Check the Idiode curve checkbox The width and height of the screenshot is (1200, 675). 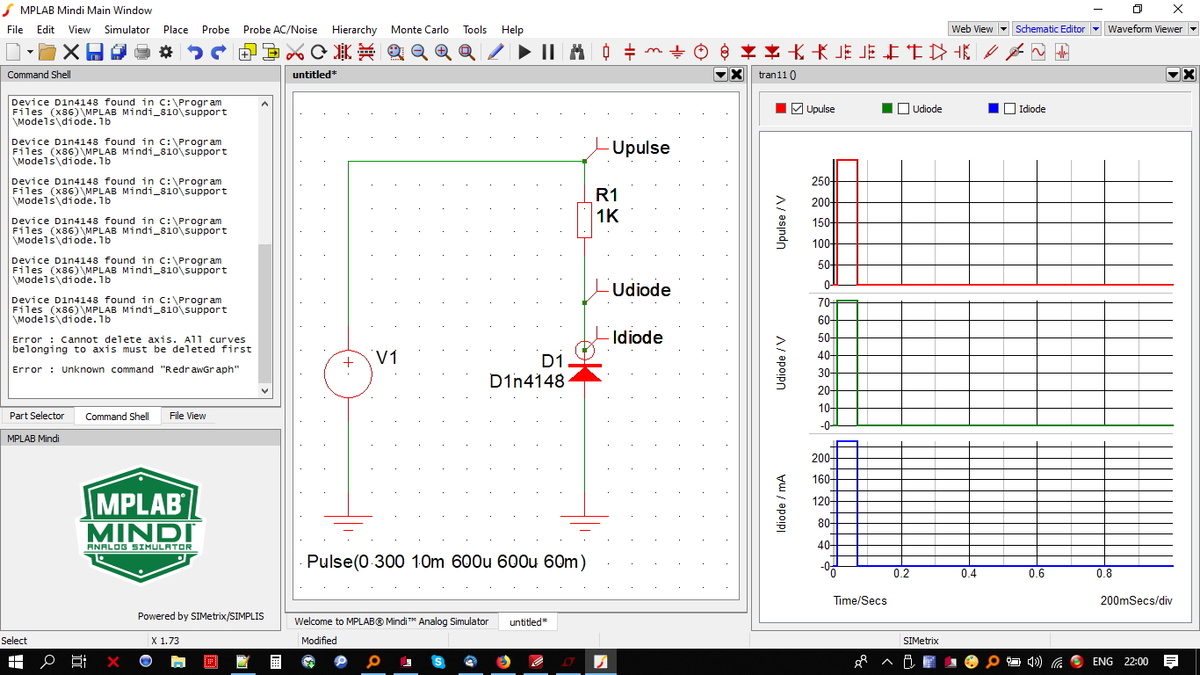(x=1009, y=109)
